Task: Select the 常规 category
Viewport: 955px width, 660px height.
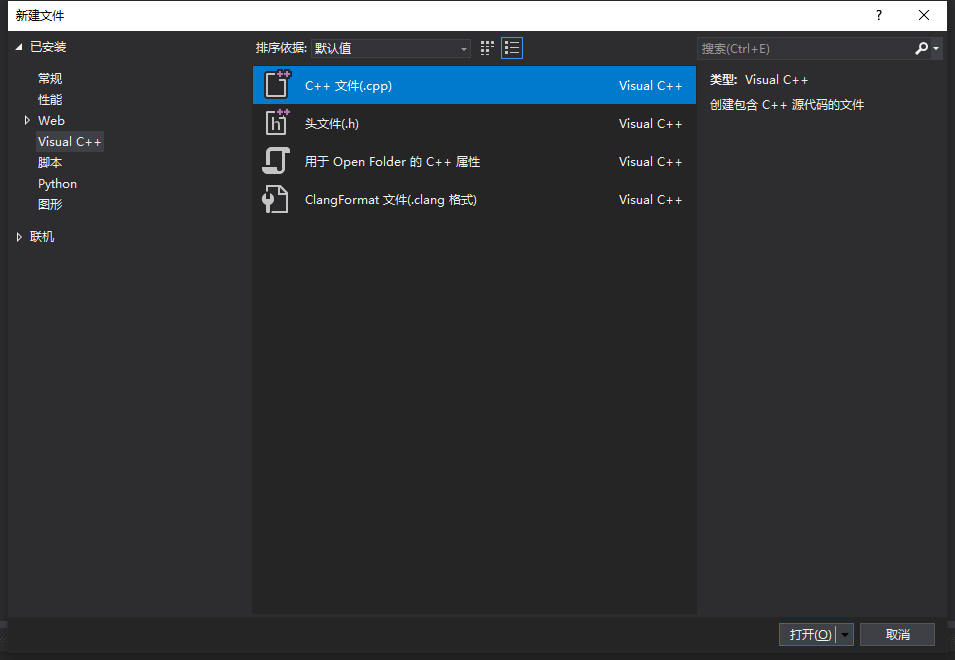Action: (x=50, y=79)
